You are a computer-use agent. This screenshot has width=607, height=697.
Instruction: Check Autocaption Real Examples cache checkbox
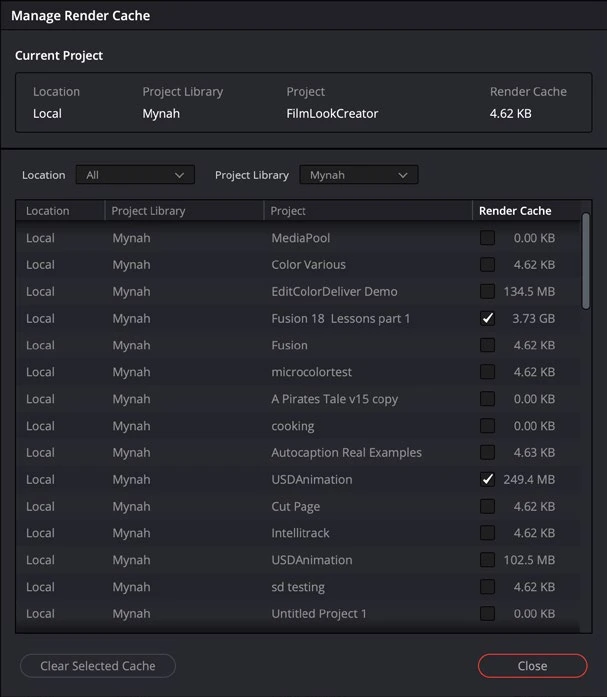pyautogui.click(x=487, y=453)
